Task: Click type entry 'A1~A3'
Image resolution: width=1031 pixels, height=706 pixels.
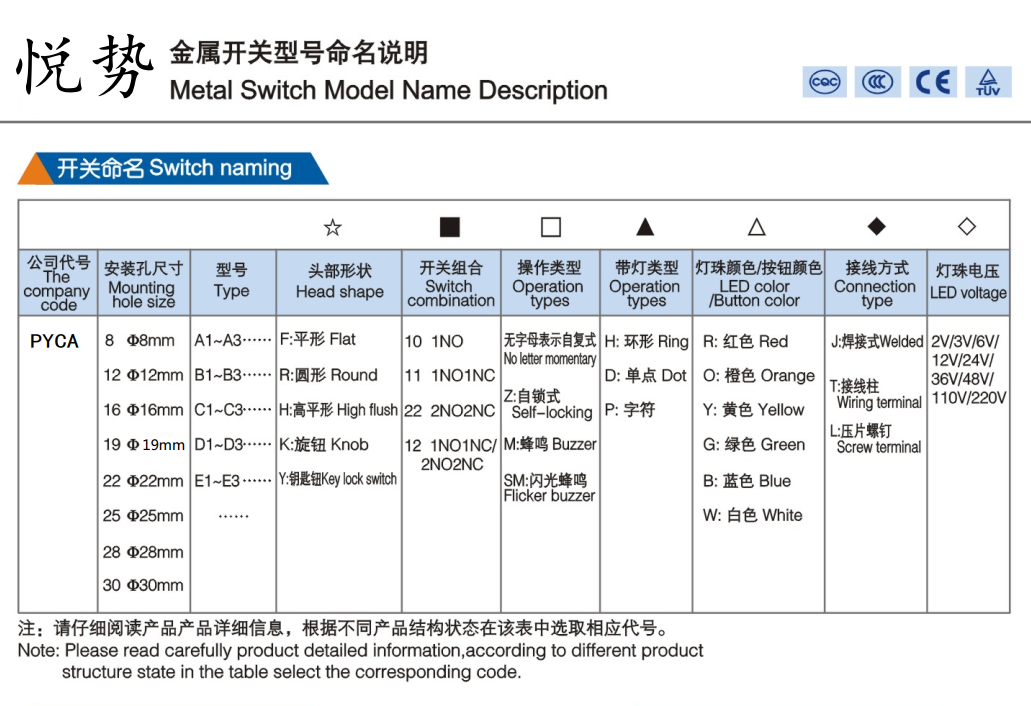Action: [x=233, y=341]
